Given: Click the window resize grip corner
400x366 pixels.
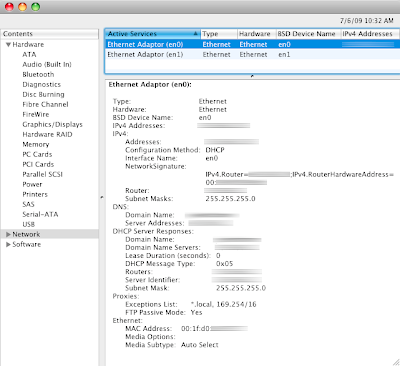Looking at the screenshot, I should pyautogui.click(x=396, y=362).
